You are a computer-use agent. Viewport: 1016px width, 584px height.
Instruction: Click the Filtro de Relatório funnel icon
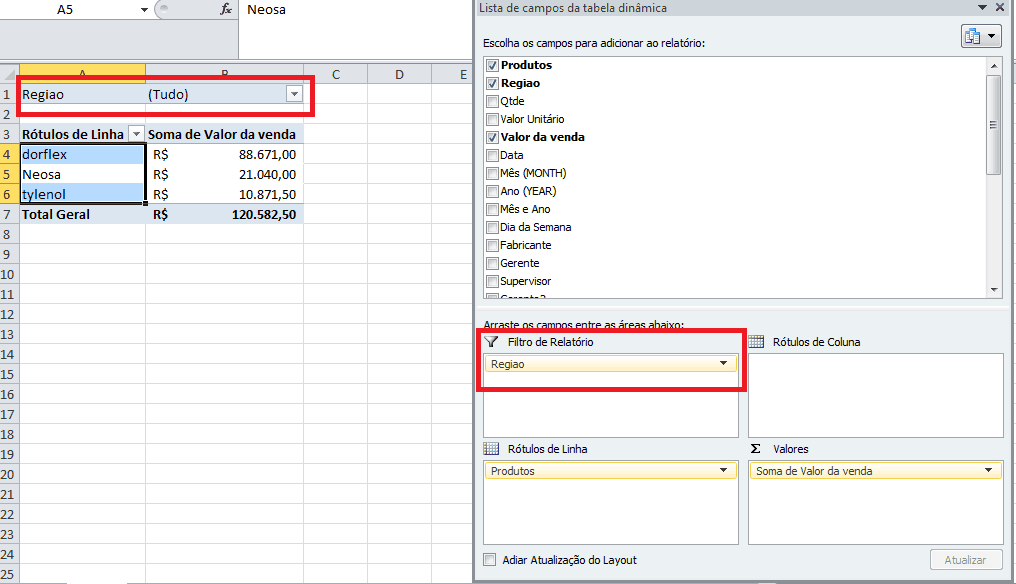point(492,342)
